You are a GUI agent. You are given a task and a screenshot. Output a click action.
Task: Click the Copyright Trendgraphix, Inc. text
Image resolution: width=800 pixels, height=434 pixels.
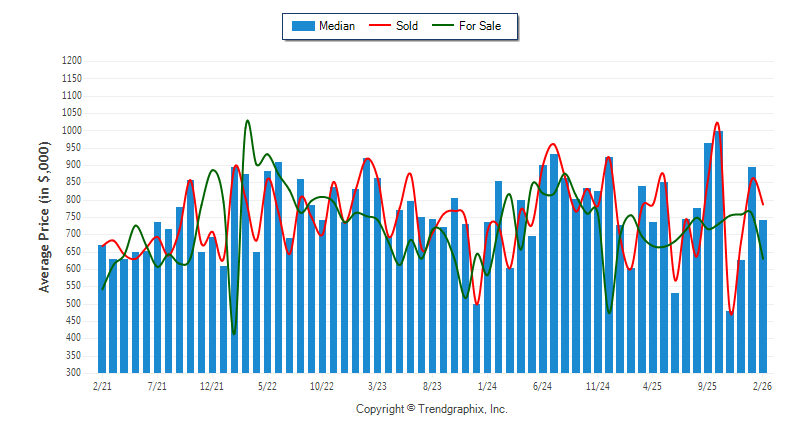point(432,410)
